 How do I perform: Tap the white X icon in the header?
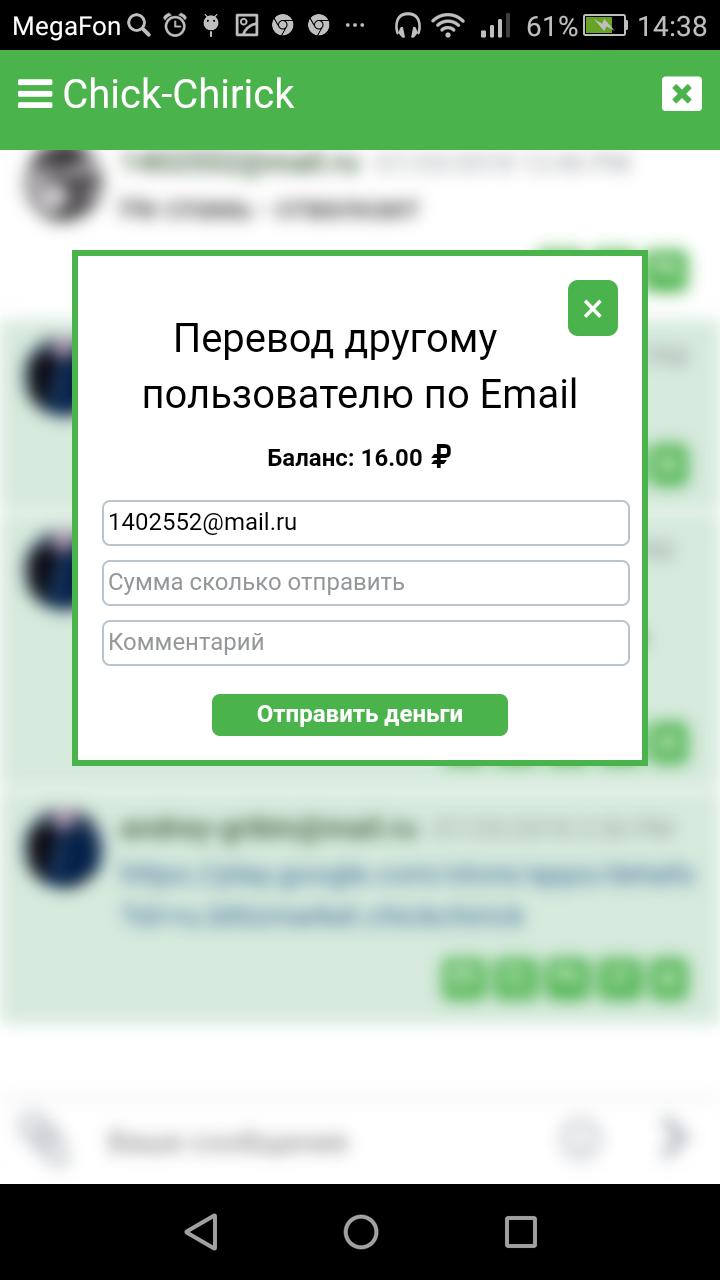click(x=682, y=94)
